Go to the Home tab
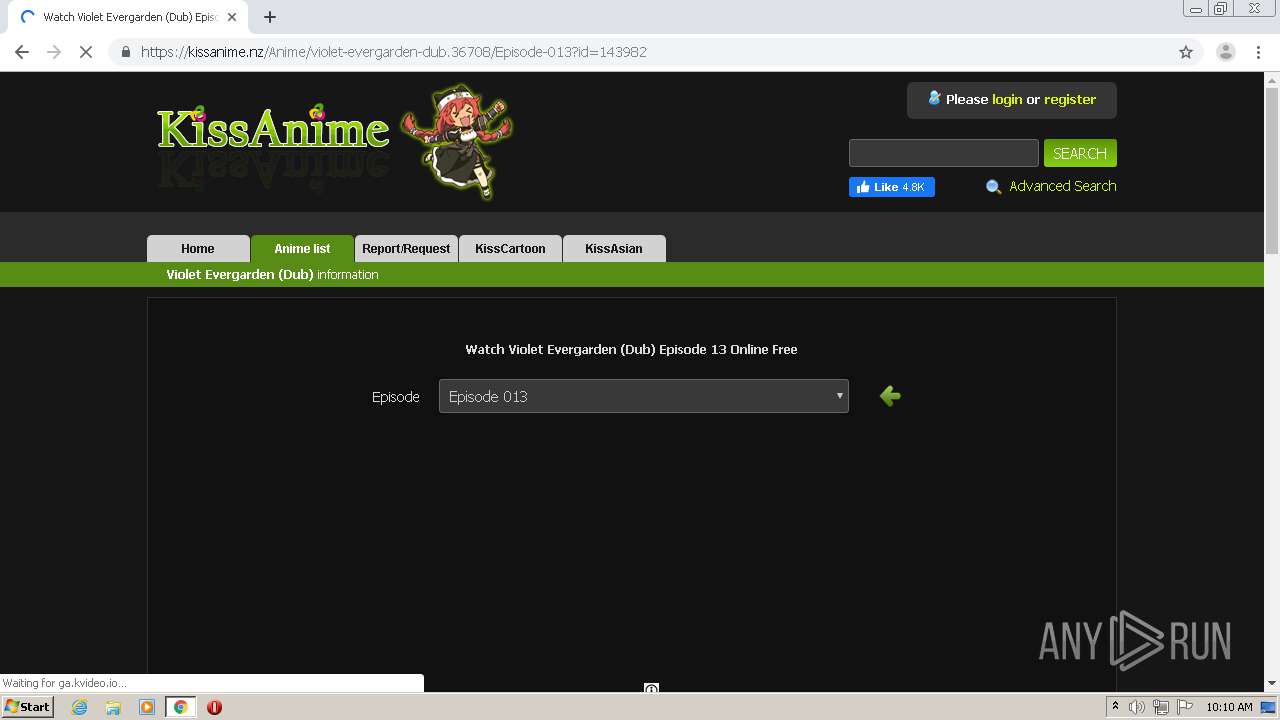The width and height of the screenshot is (1280, 720). pyautogui.click(x=198, y=249)
